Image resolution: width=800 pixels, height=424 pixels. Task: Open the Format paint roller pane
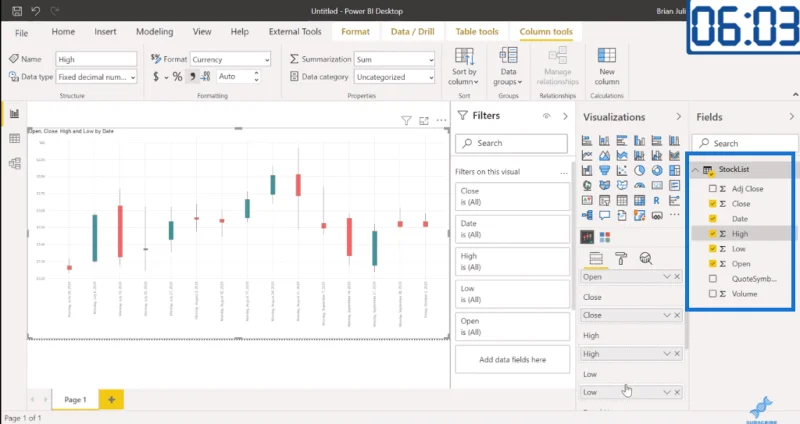(x=621, y=259)
